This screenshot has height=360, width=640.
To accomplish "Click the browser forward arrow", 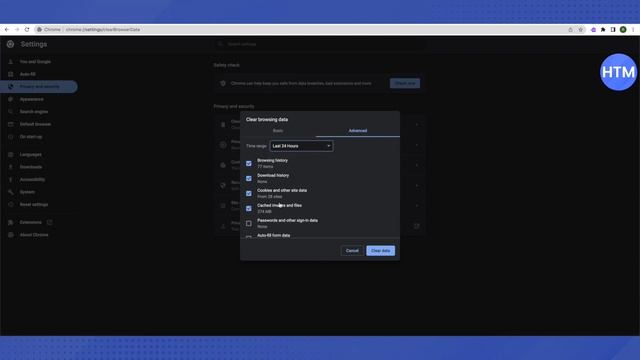I will point(17,29).
